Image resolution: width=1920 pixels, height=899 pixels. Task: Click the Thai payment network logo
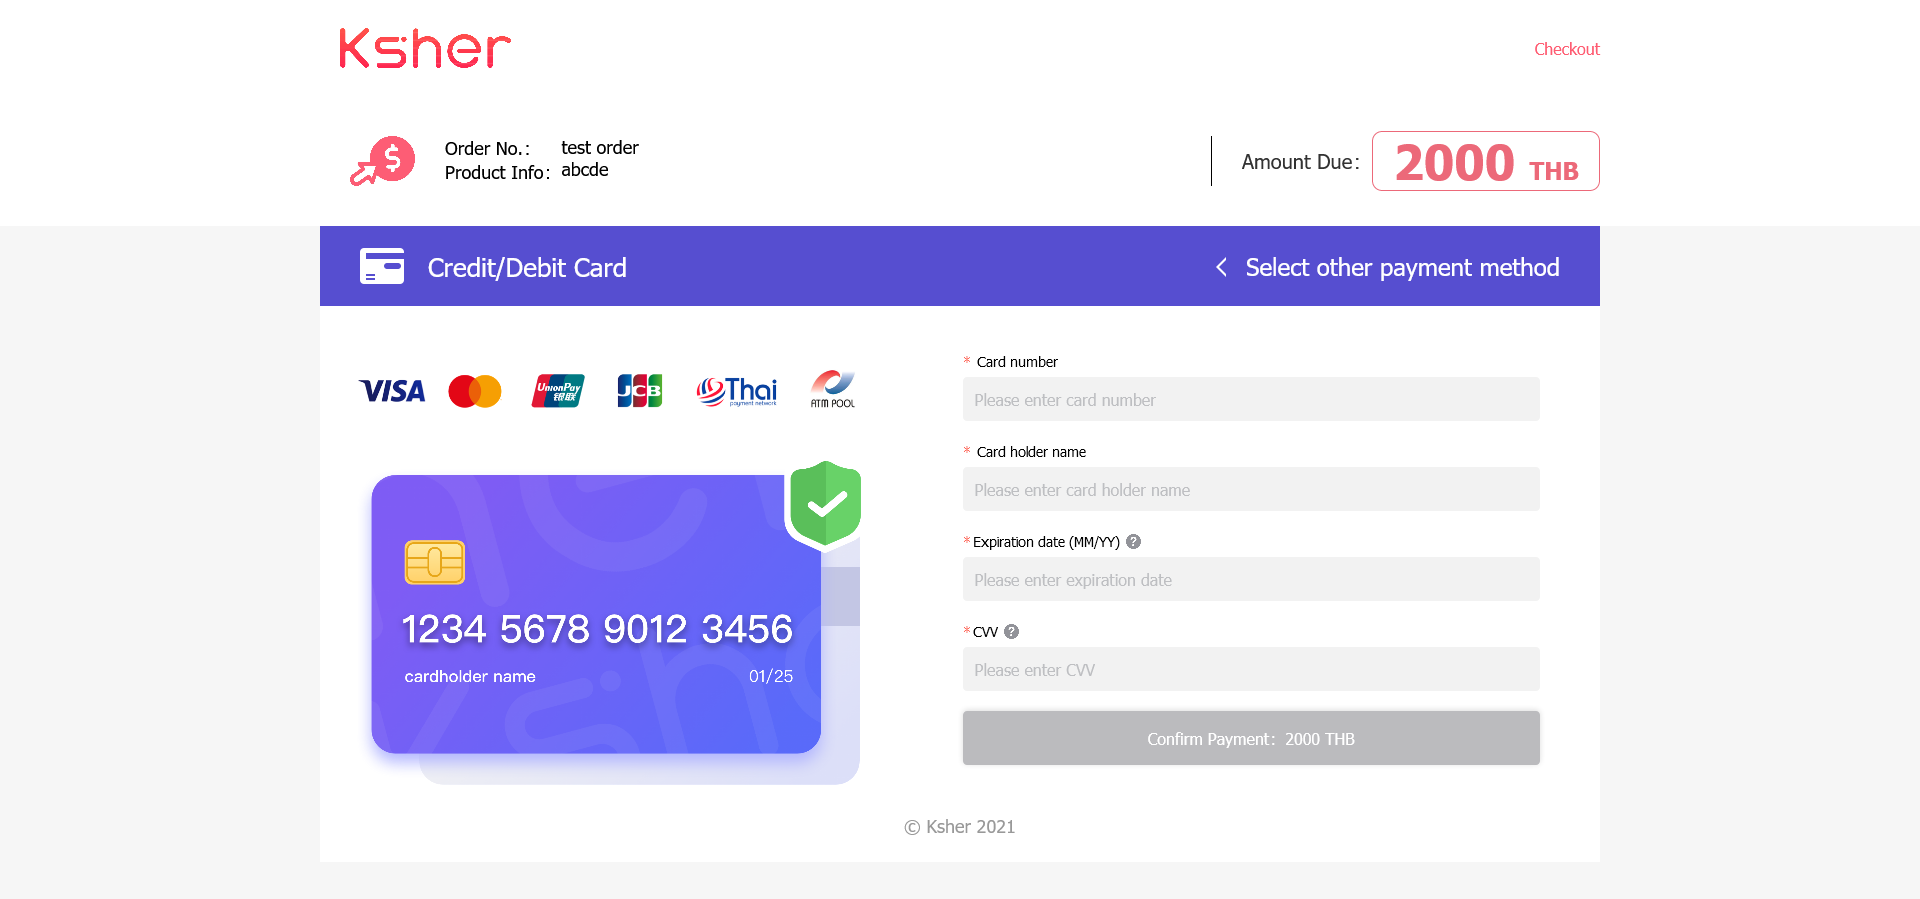[x=737, y=391]
